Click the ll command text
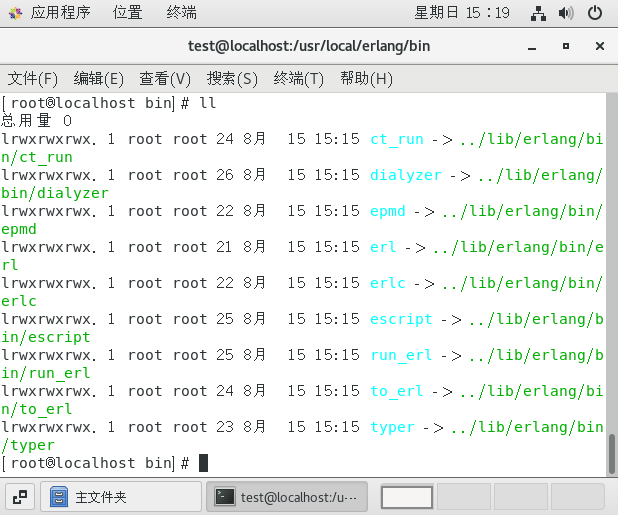 [208, 103]
